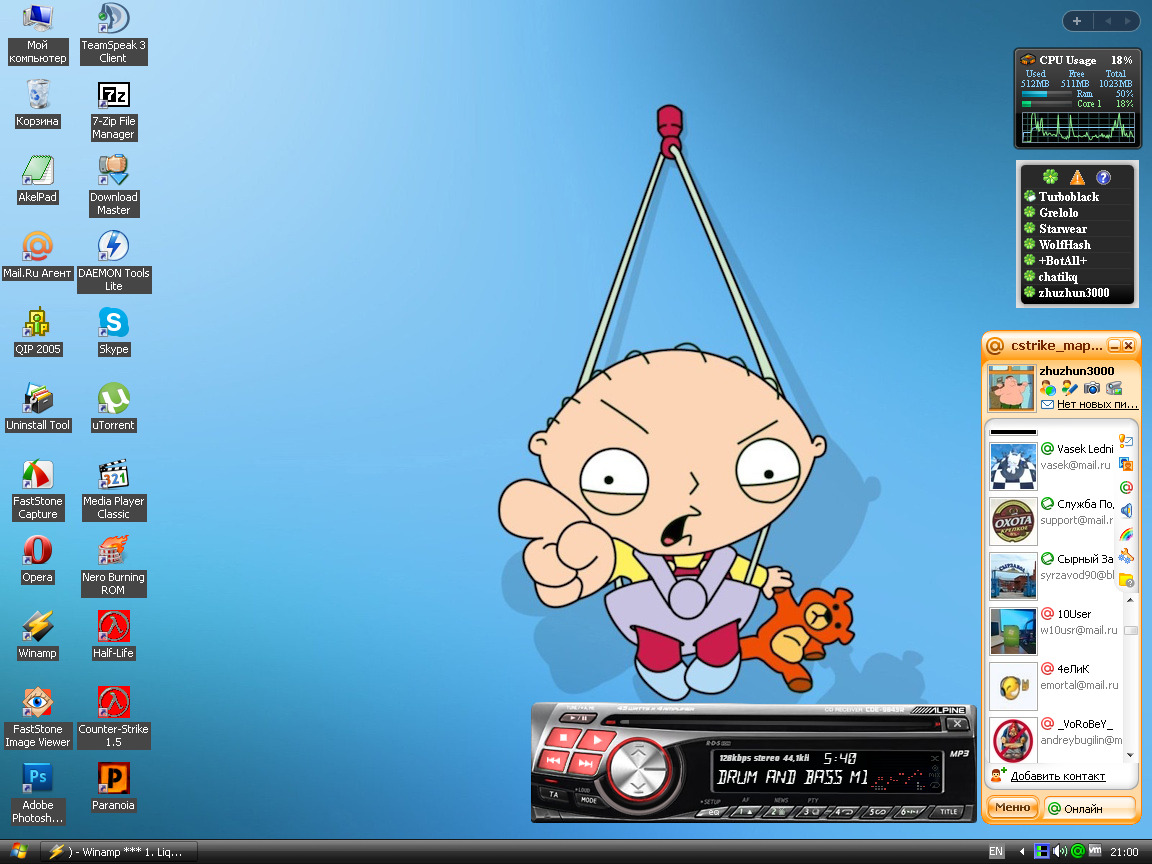Select the Half-Life desktop icon

[114, 636]
